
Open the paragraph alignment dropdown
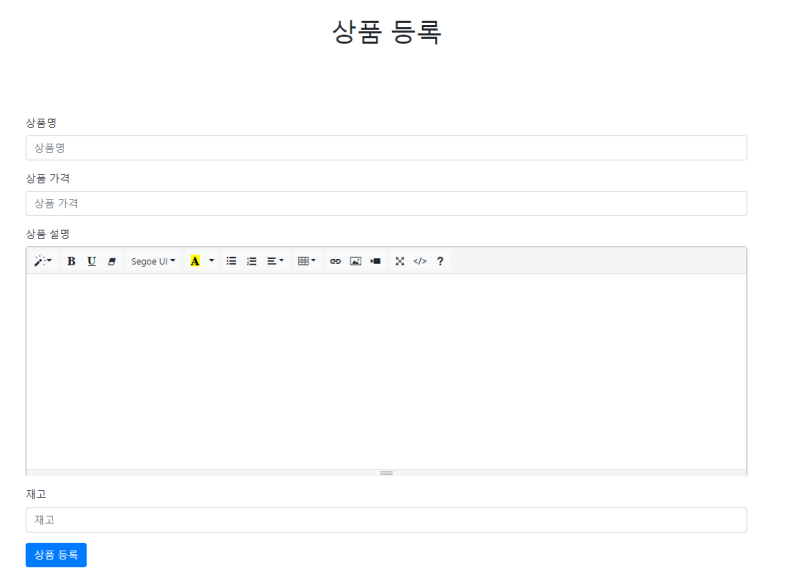(x=275, y=261)
